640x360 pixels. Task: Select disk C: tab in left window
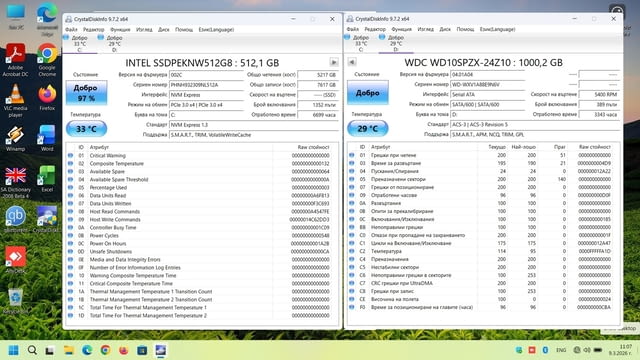pyautogui.click(x=80, y=43)
